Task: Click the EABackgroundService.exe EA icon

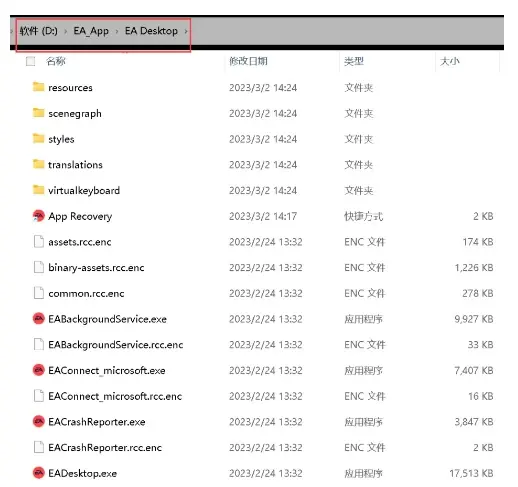Action: tap(38, 319)
